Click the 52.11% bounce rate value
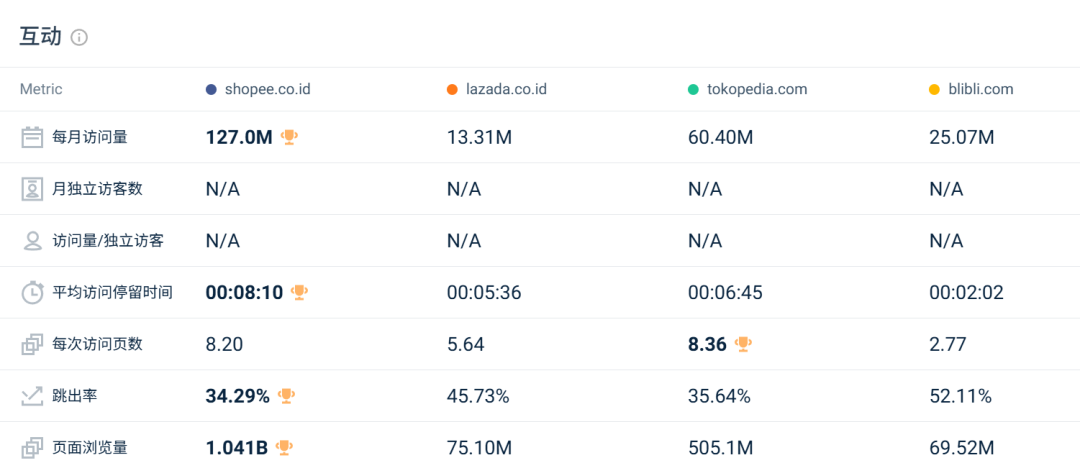The image size is (1080, 468). (960, 396)
